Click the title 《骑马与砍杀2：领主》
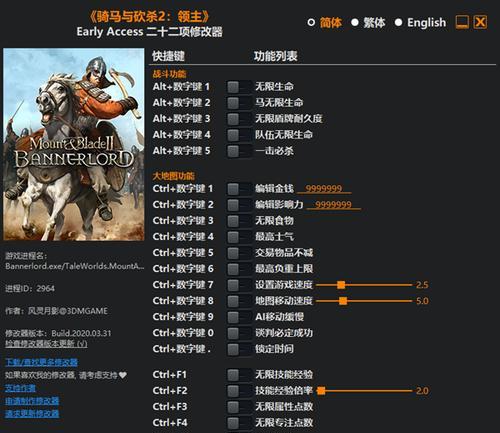The height and width of the screenshot is (433, 500). pyautogui.click(x=150, y=17)
